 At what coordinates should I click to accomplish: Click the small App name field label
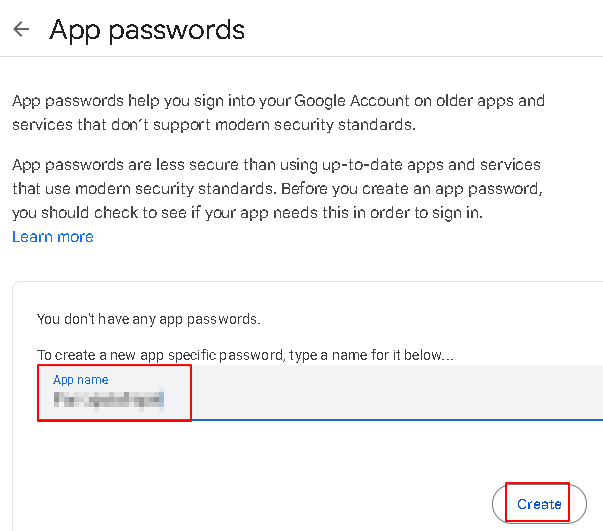coord(80,380)
